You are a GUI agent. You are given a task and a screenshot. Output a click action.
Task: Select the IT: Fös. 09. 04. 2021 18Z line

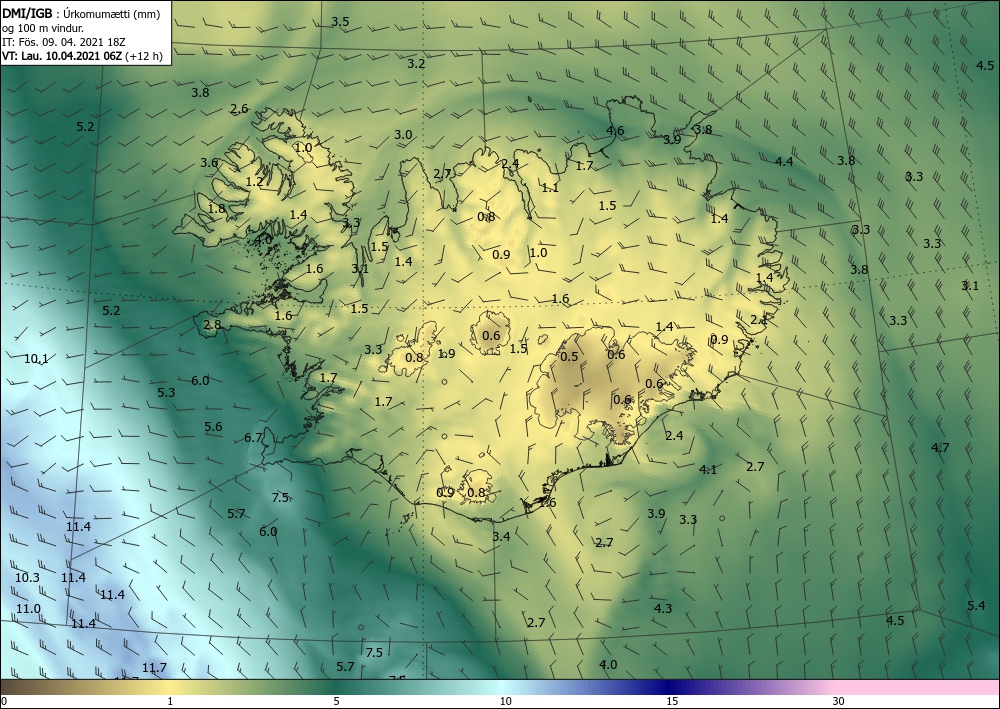point(64,42)
